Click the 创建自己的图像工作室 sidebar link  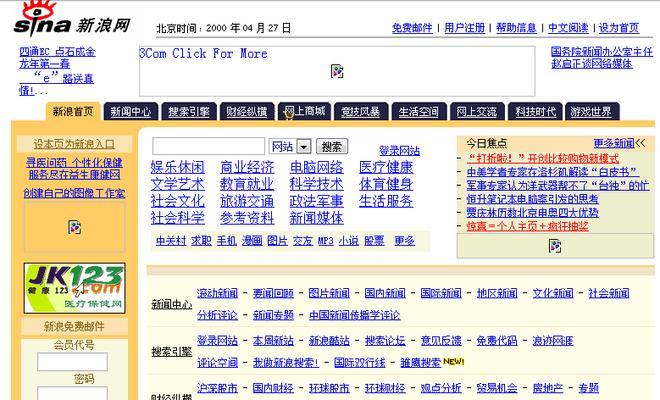(74, 193)
